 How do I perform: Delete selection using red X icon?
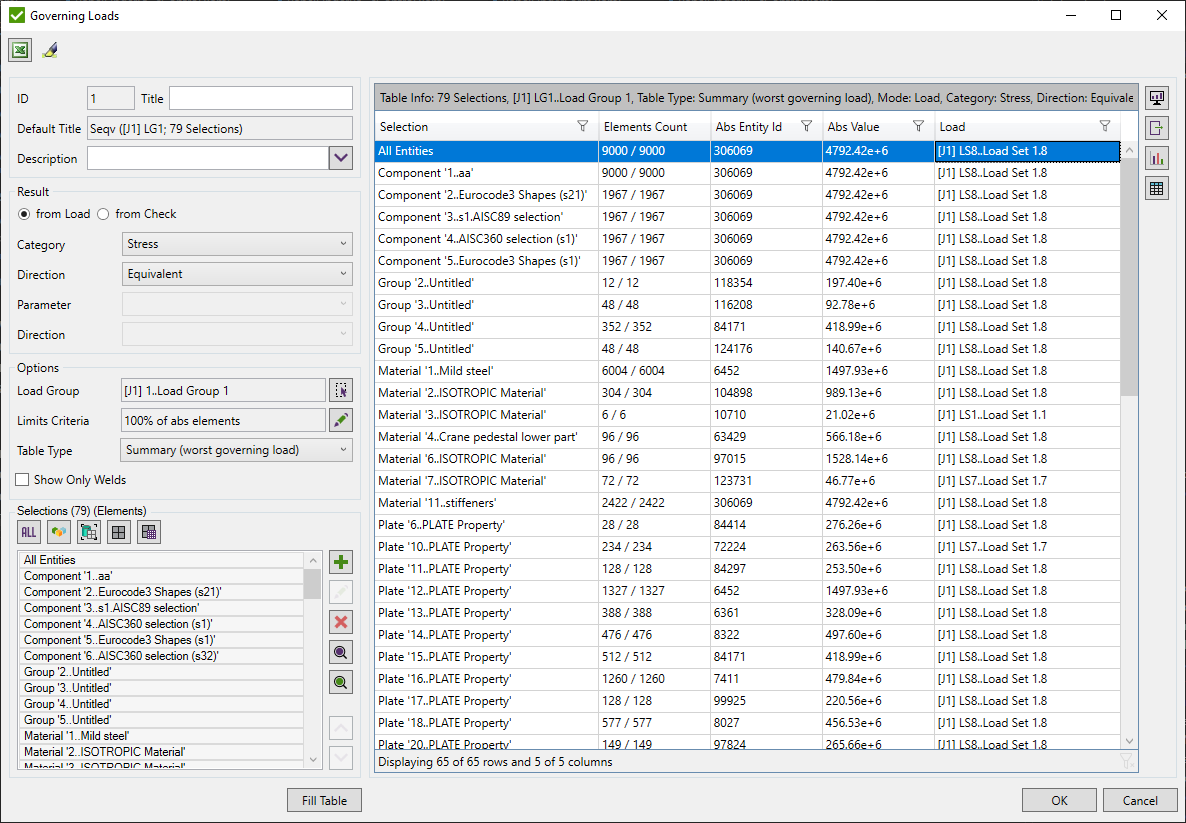pyautogui.click(x=340, y=622)
